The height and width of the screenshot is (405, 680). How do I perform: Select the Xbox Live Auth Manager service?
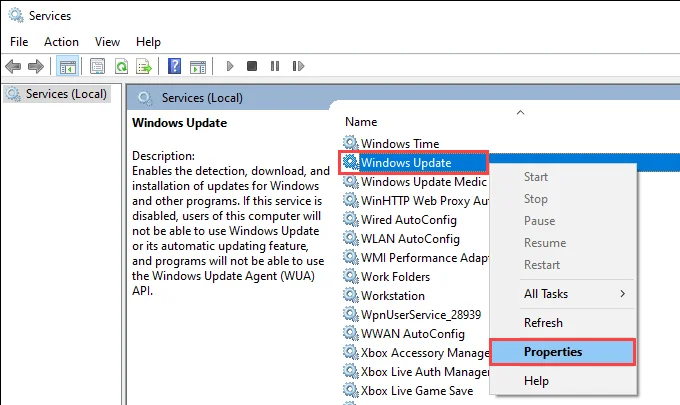point(425,372)
